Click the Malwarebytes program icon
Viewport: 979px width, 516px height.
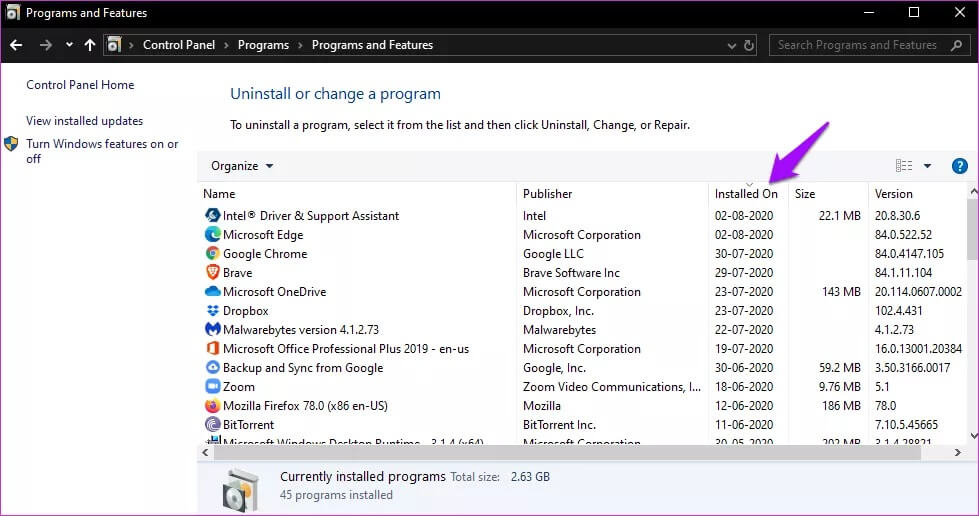click(x=212, y=329)
